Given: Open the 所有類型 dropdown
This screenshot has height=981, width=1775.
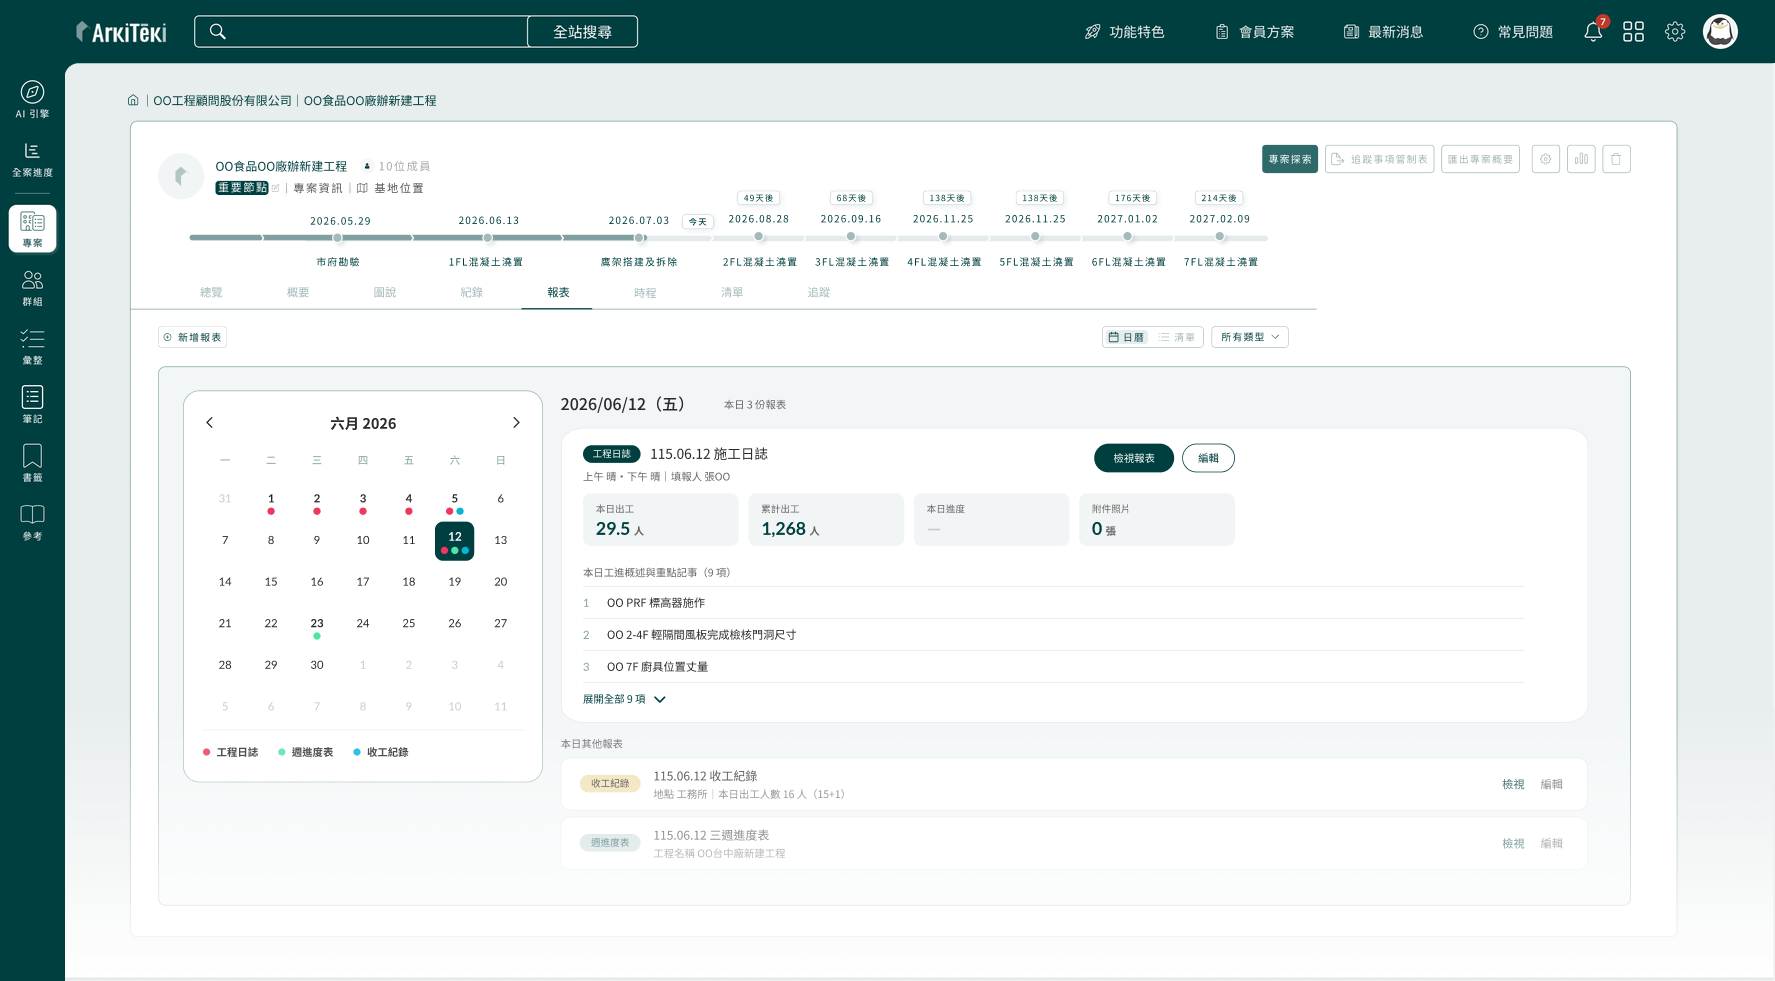Looking at the screenshot, I should pos(1250,337).
